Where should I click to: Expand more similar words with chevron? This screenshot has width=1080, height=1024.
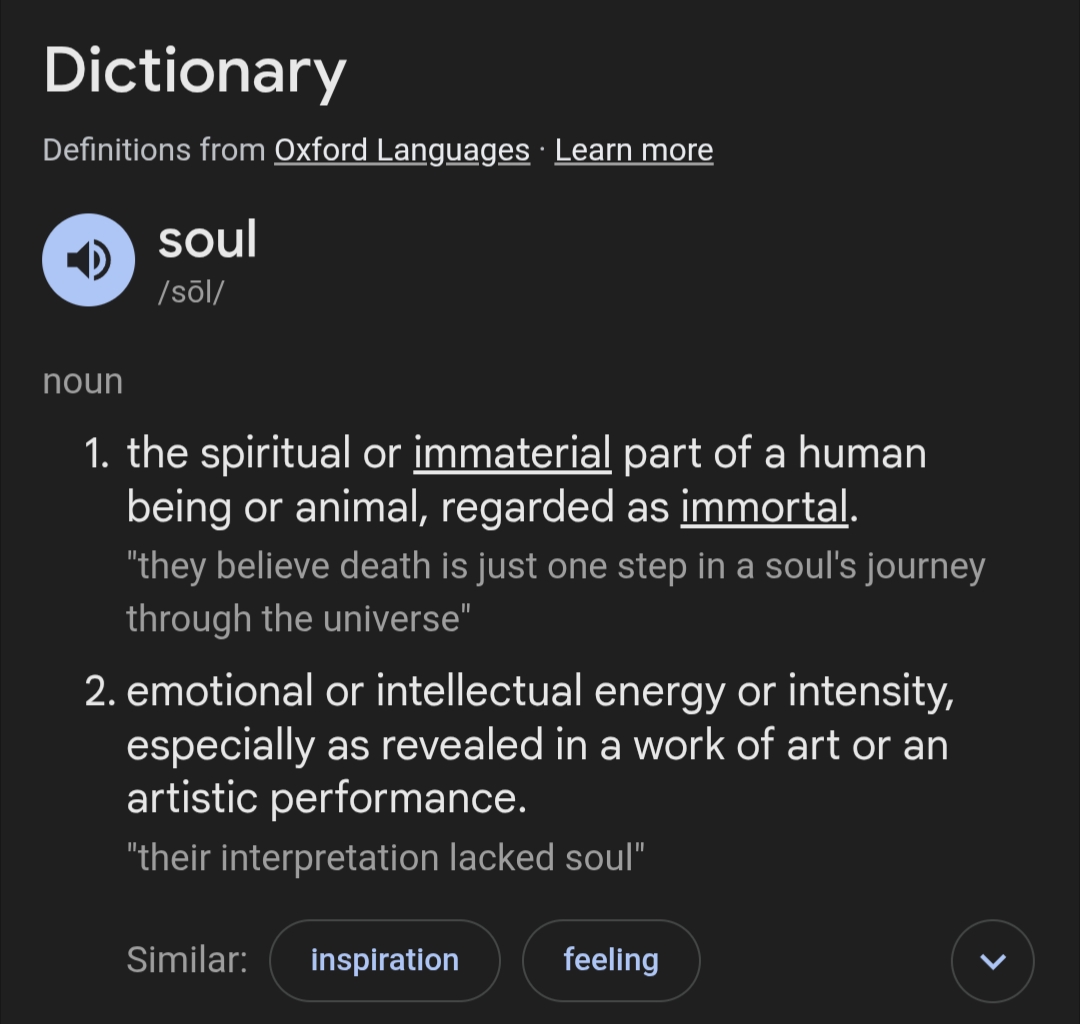(x=992, y=961)
